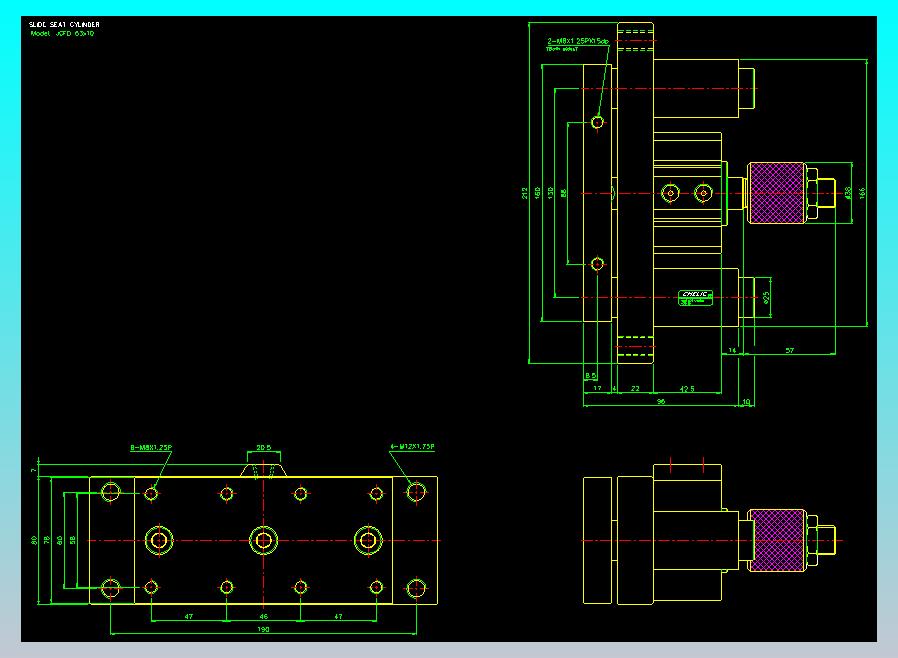Select the 2-M8x1.25P side hole callout

(x=578, y=41)
